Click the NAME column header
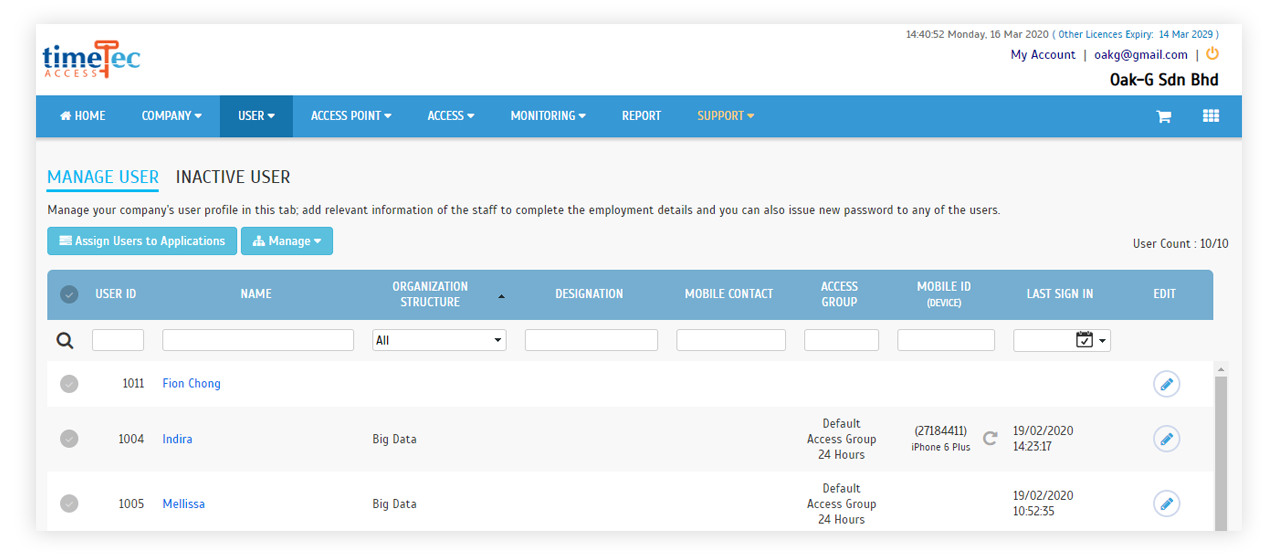 [x=256, y=294]
